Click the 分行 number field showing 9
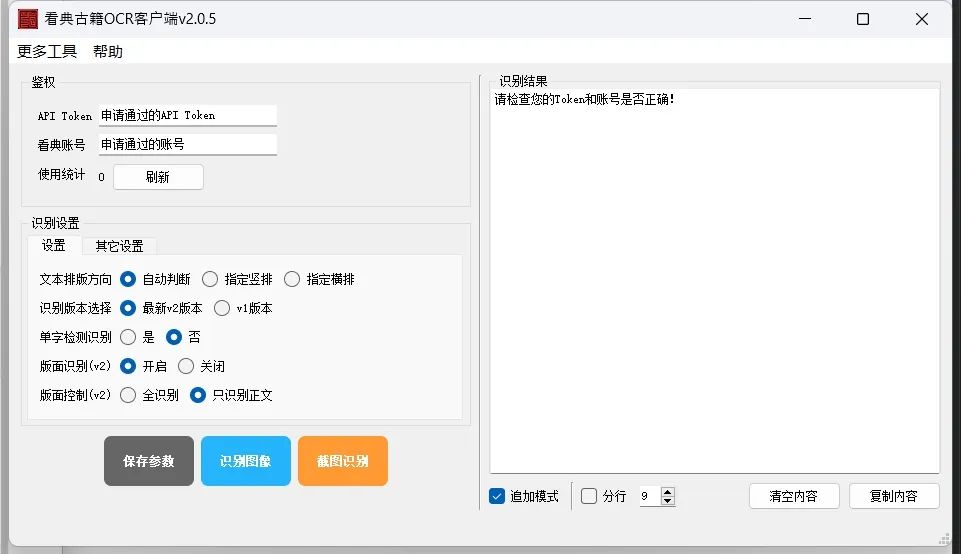The width and height of the screenshot is (961, 554). pyautogui.click(x=650, y=496)
